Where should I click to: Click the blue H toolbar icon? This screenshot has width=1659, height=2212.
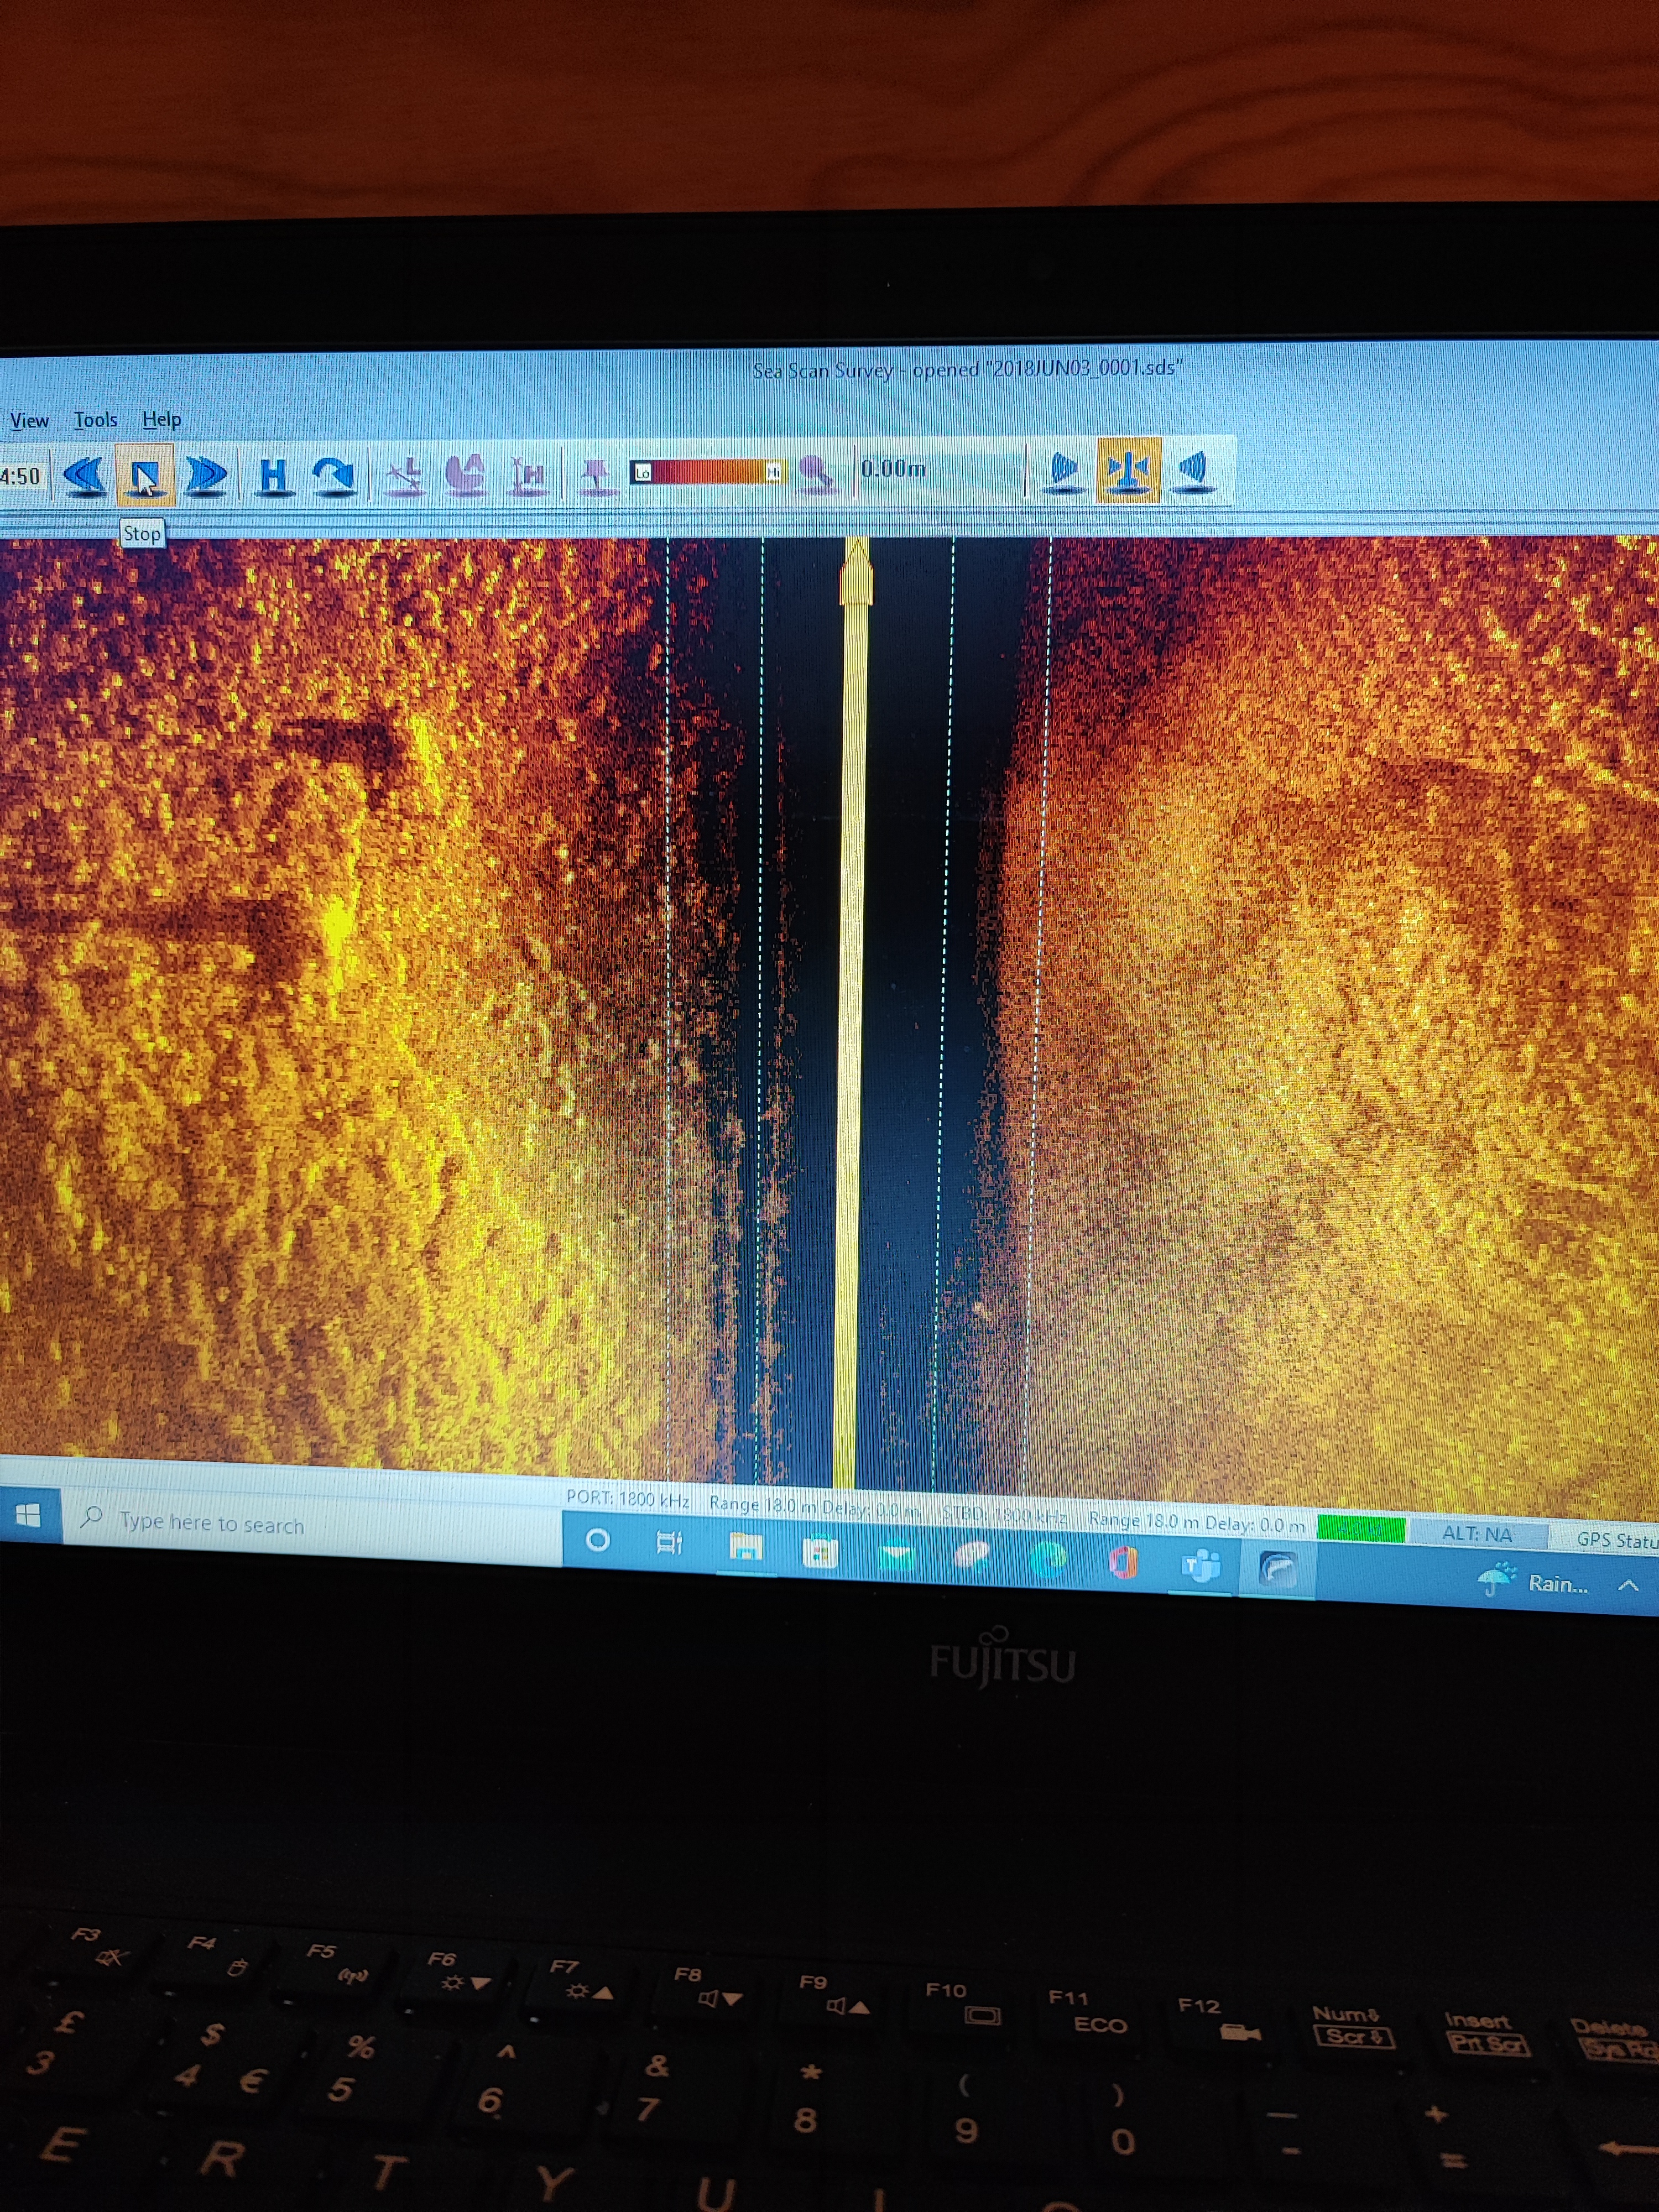(273, 476)
